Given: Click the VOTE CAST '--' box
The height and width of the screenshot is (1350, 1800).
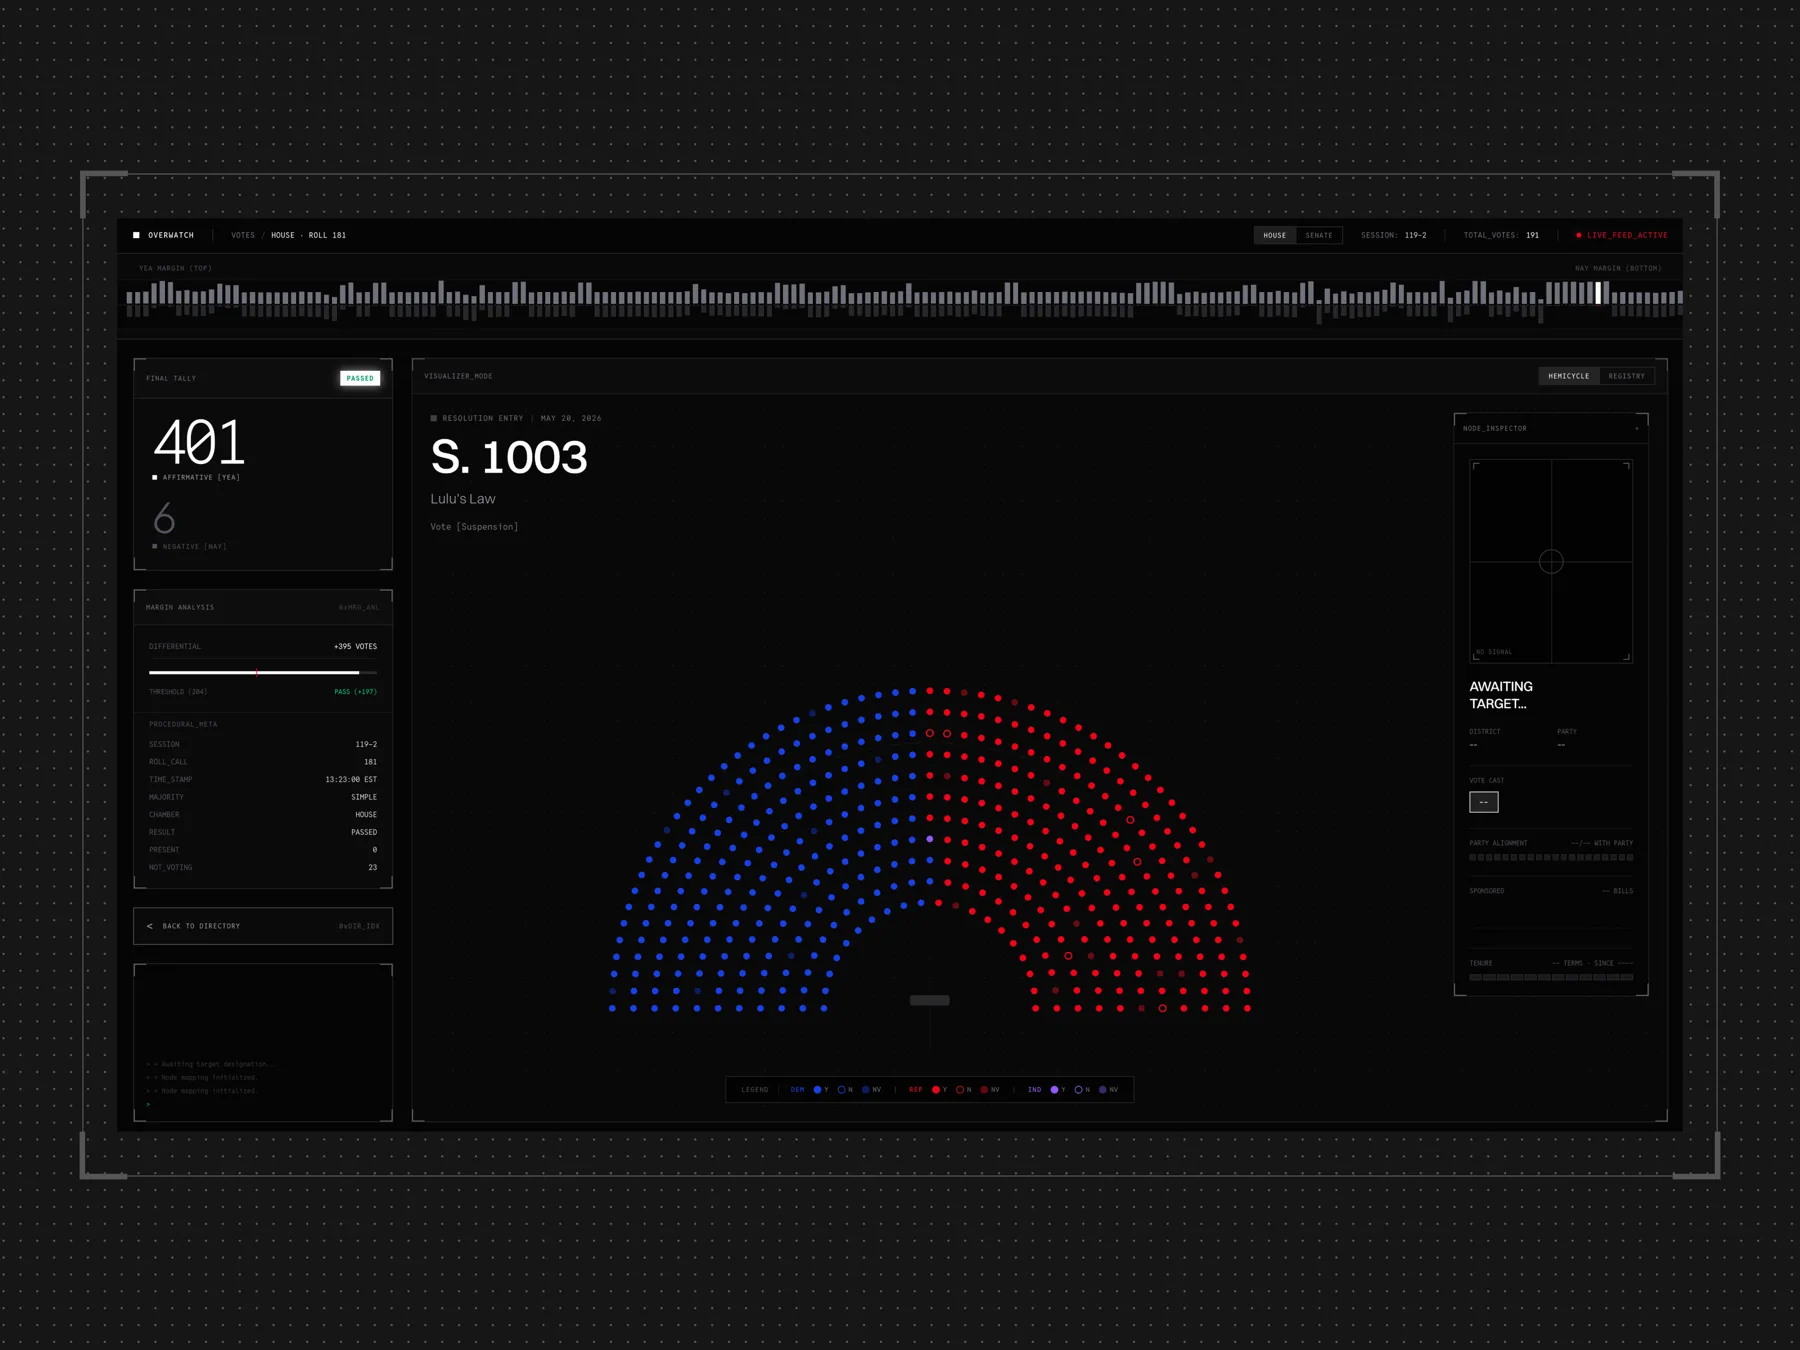Looking at the screenshot, I should pos(1484,802).
